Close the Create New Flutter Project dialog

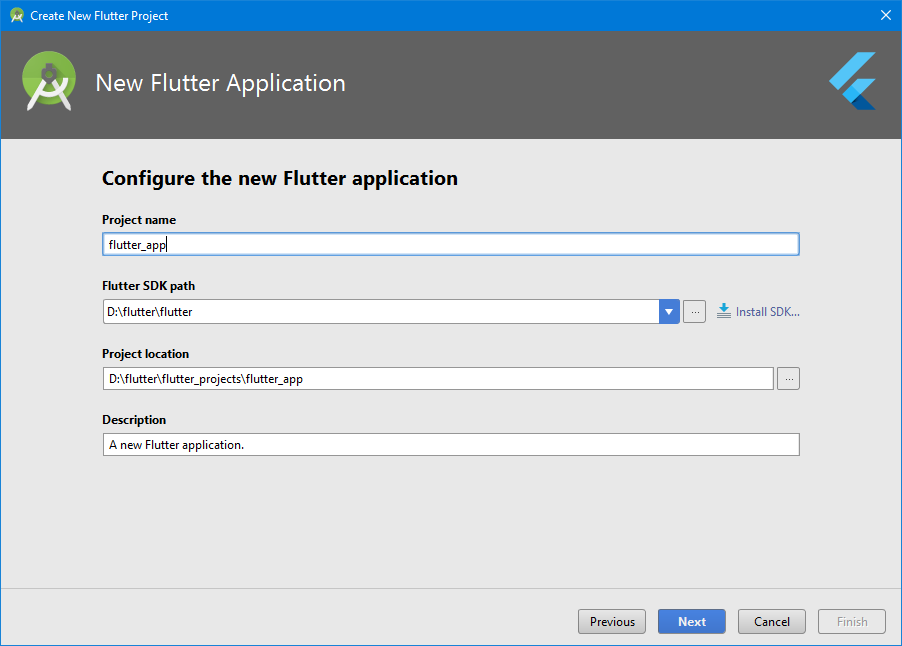tap(885, 15)
